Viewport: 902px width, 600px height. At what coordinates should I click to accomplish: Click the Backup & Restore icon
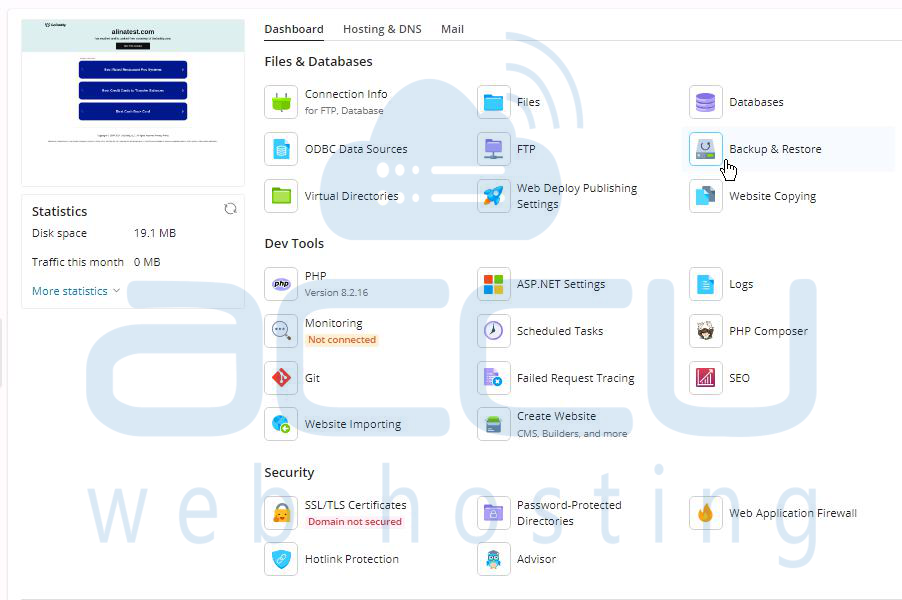[706, 149]
